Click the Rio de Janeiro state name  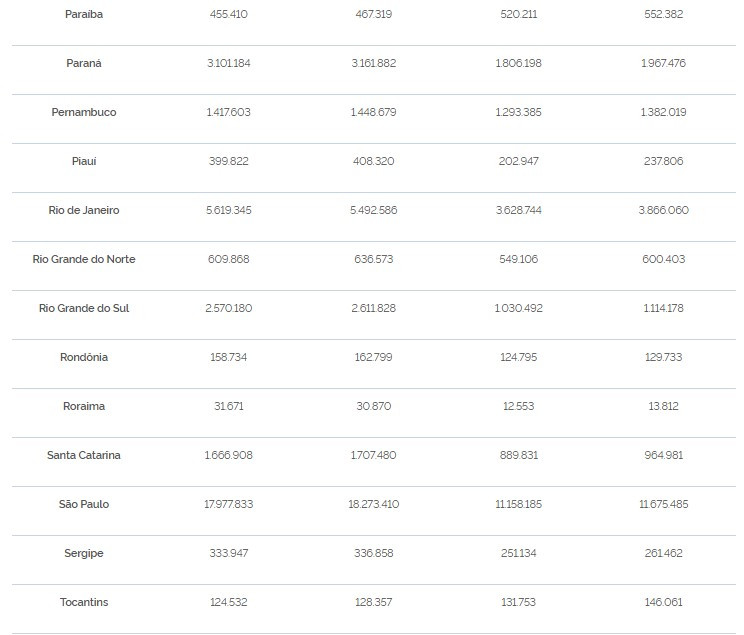tap(84, 210)
